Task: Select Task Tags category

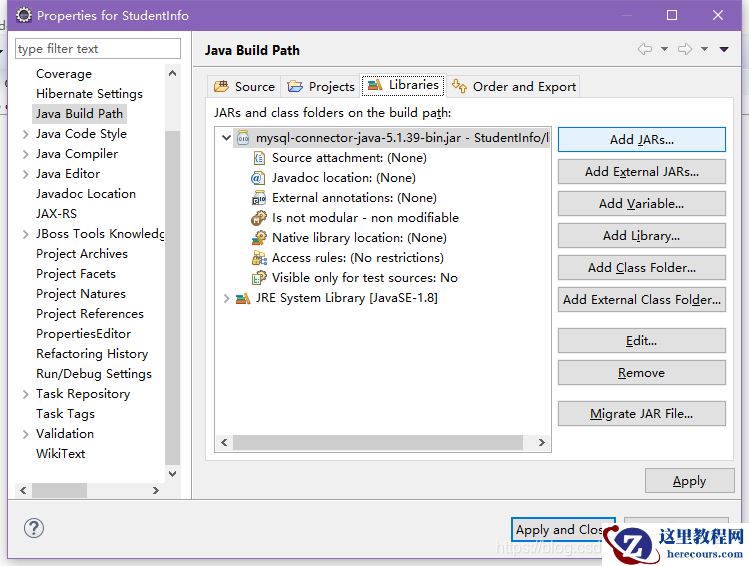Action: coord(65,414)
